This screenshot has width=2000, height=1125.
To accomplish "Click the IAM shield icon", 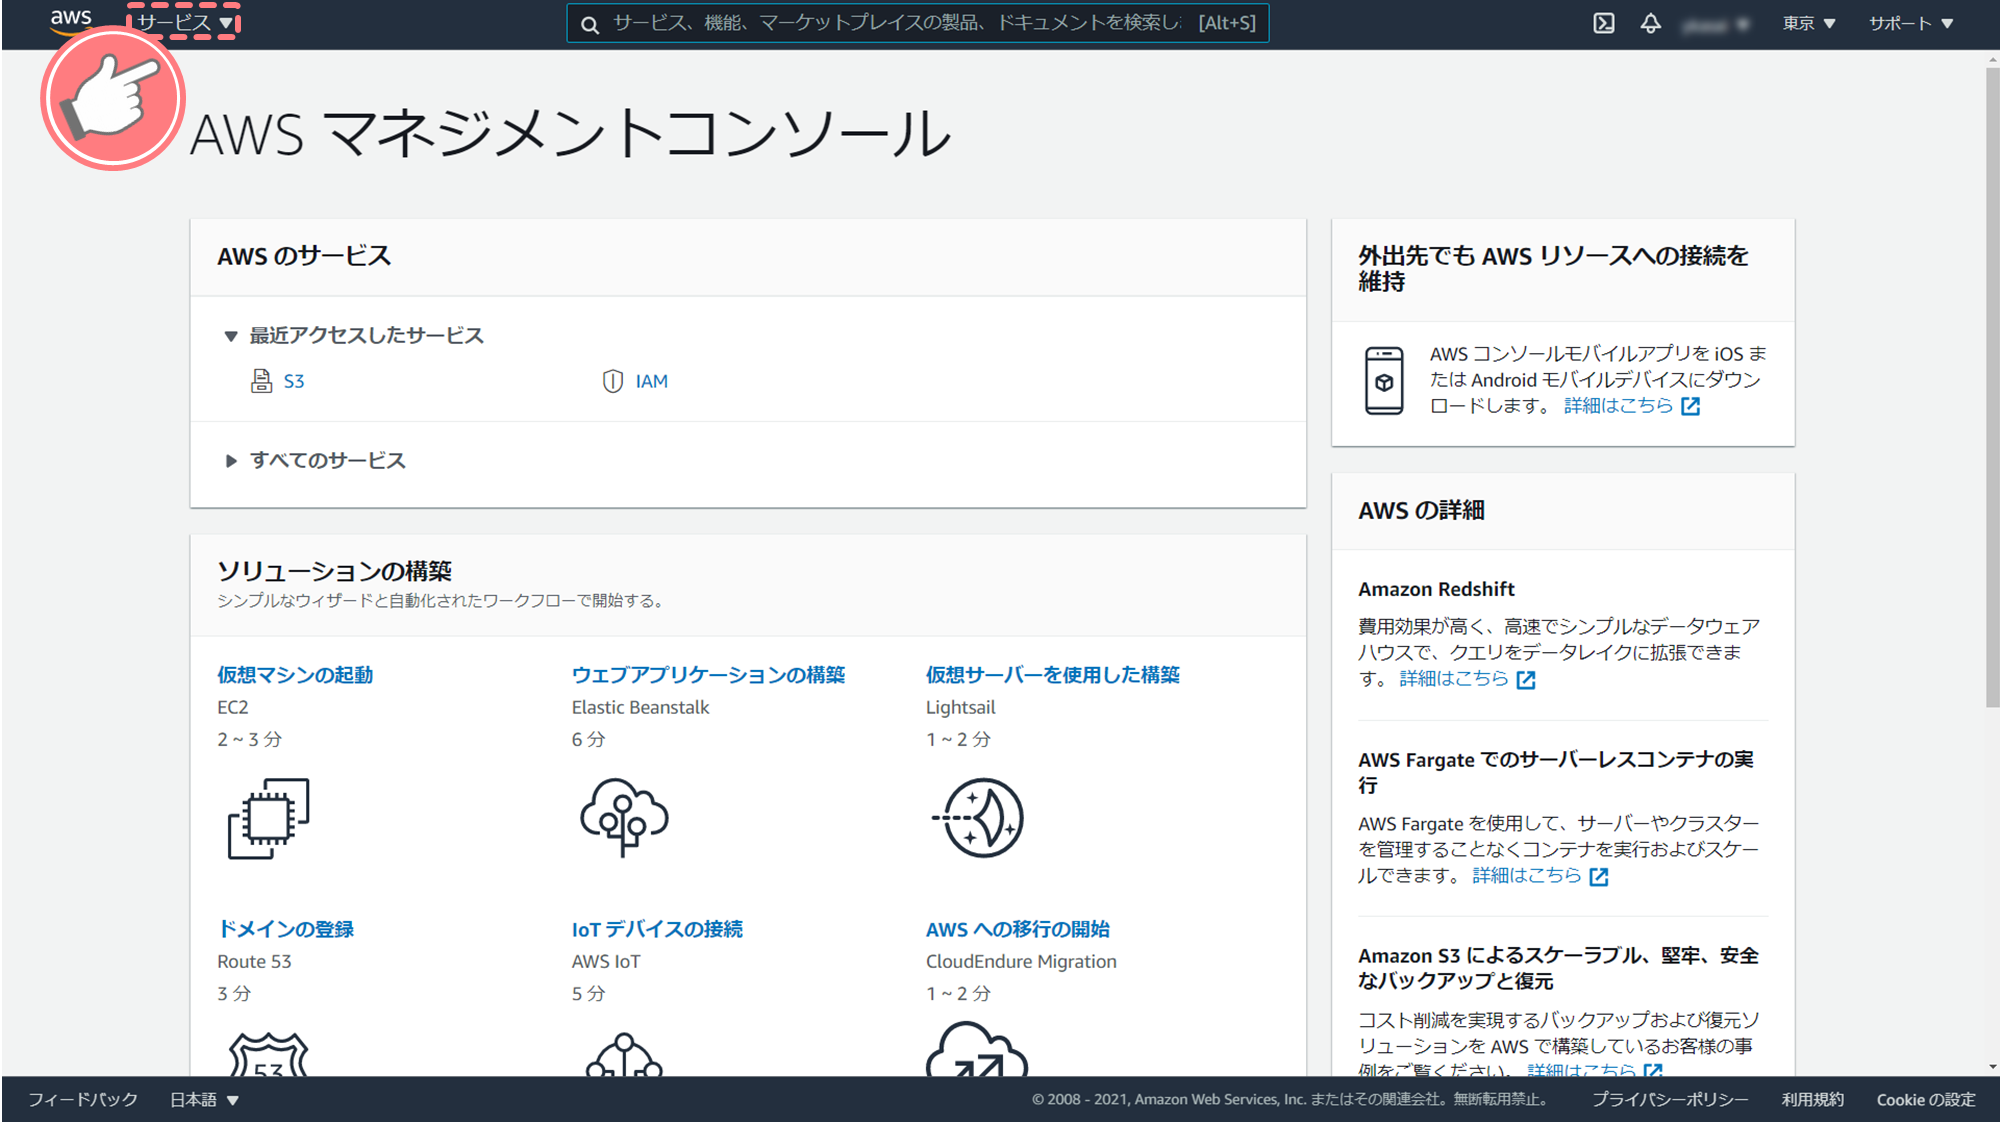I will tap(612, 381).
